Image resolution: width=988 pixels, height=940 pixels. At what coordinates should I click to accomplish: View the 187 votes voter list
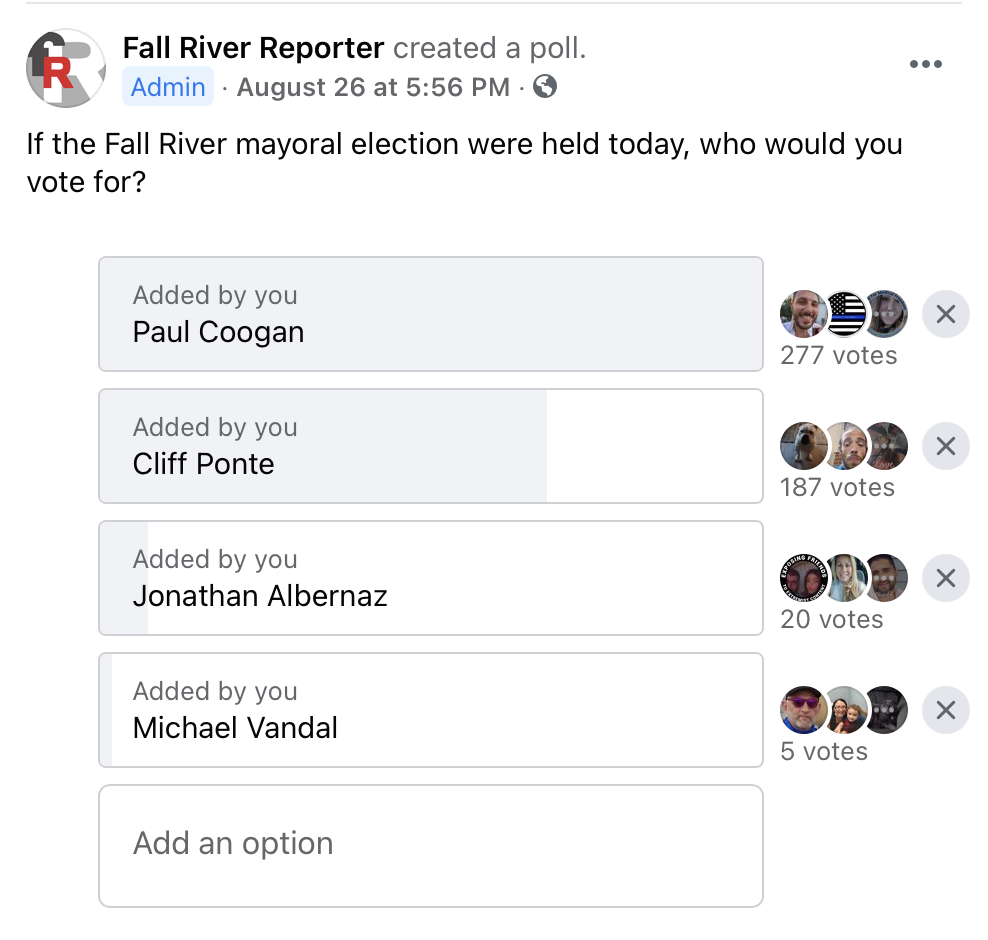(837, 488)
